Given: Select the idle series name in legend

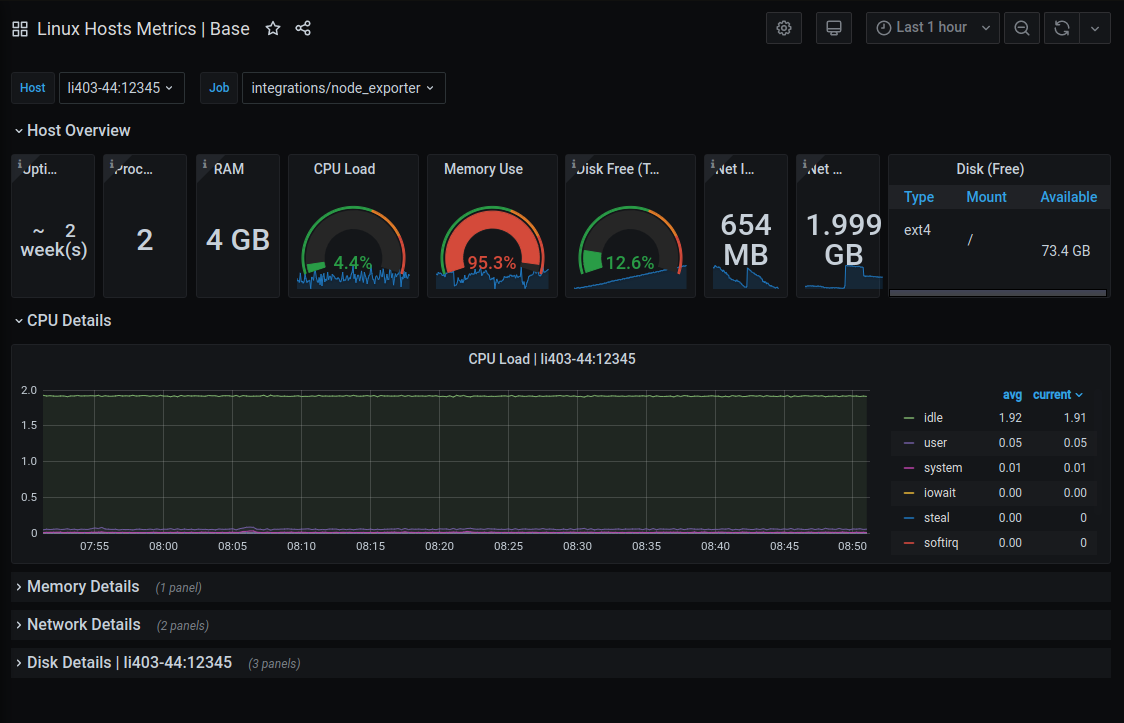Looking at the screenshot, I should [934, 417].
